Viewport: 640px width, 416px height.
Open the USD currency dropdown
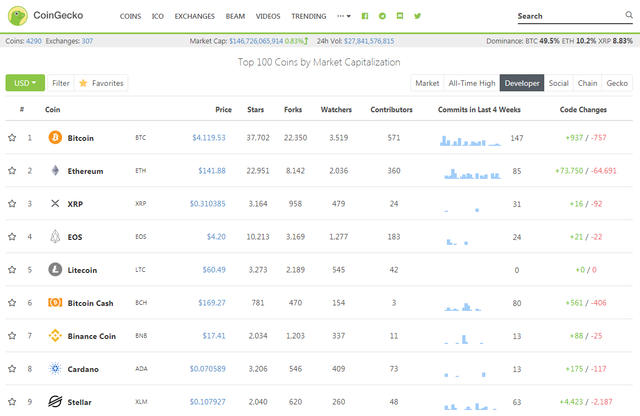[x=25, y=83]
